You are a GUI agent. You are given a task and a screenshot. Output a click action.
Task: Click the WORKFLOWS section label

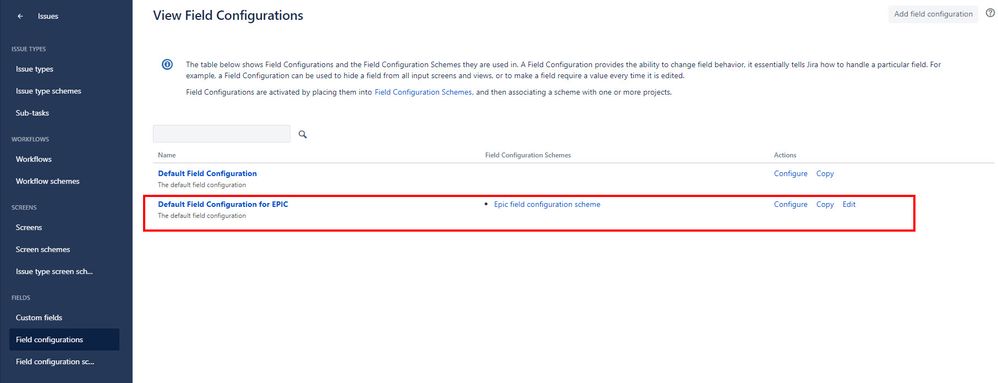(x=30, y=139)
